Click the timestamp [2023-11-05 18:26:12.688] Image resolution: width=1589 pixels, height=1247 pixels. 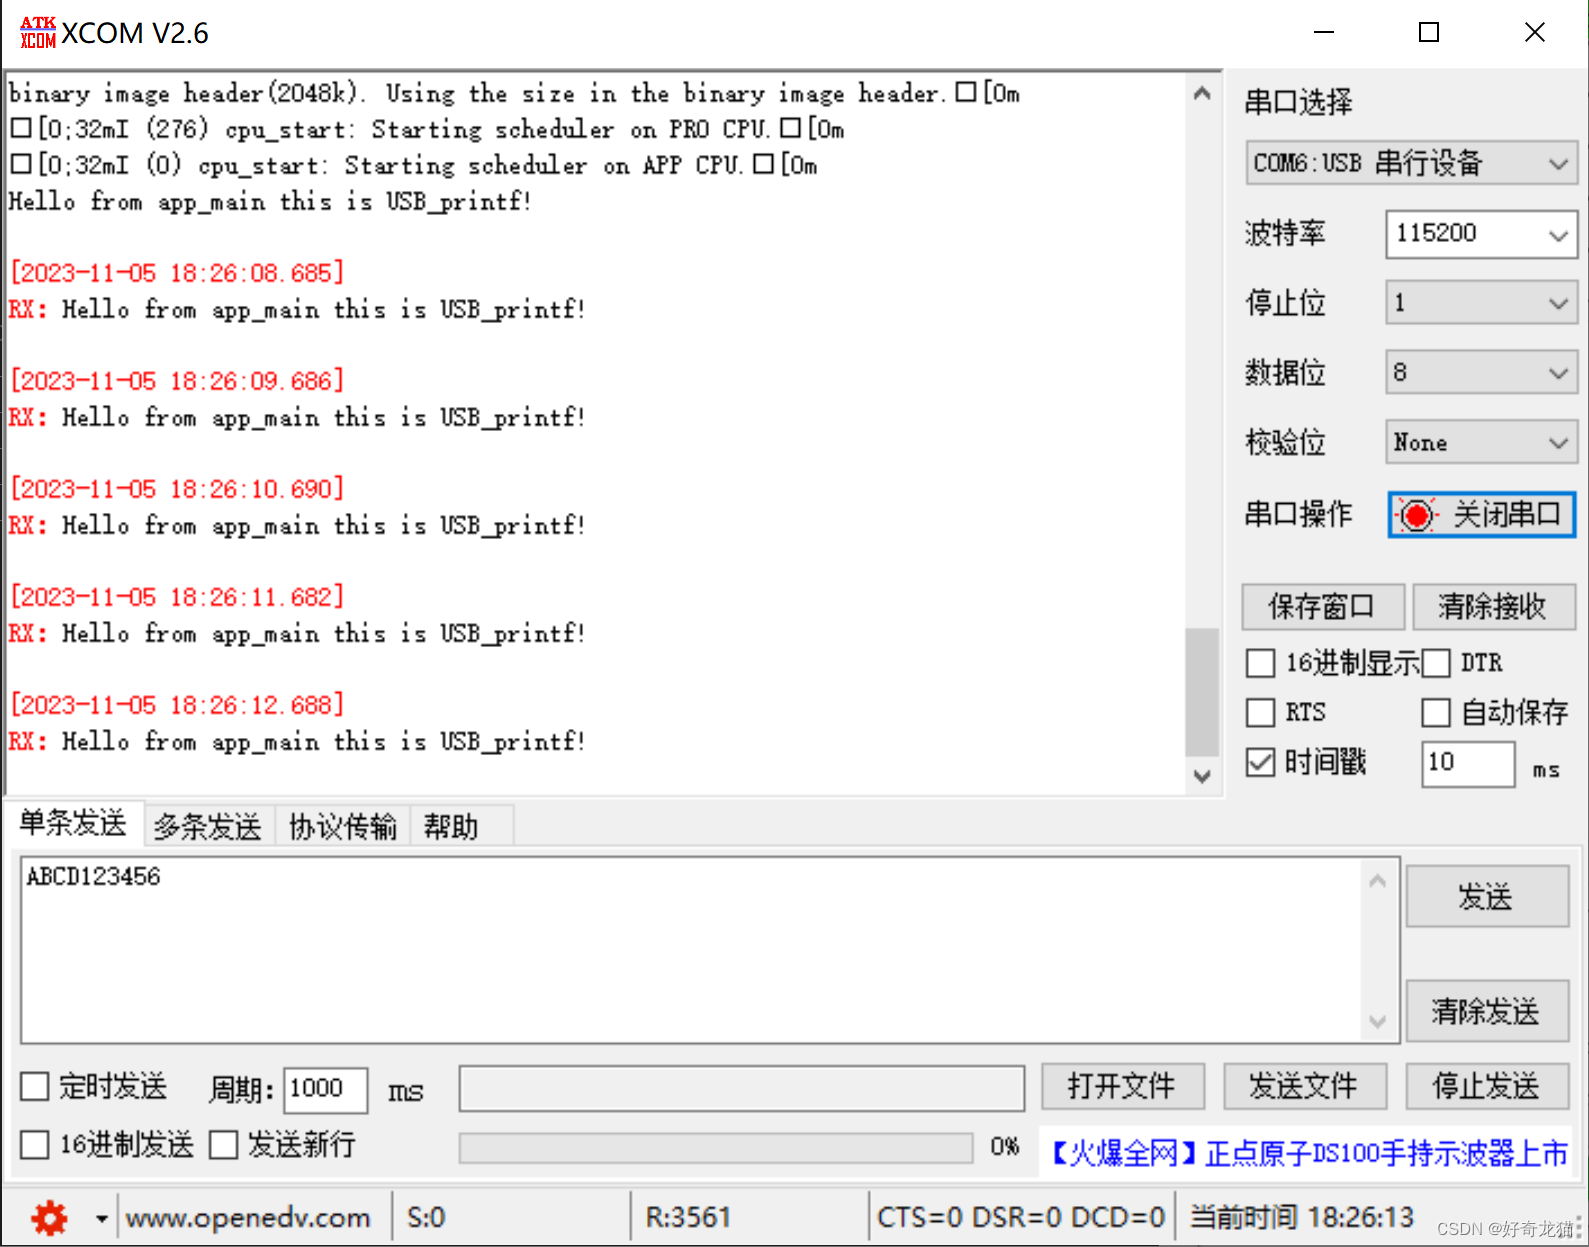(177, 705)
